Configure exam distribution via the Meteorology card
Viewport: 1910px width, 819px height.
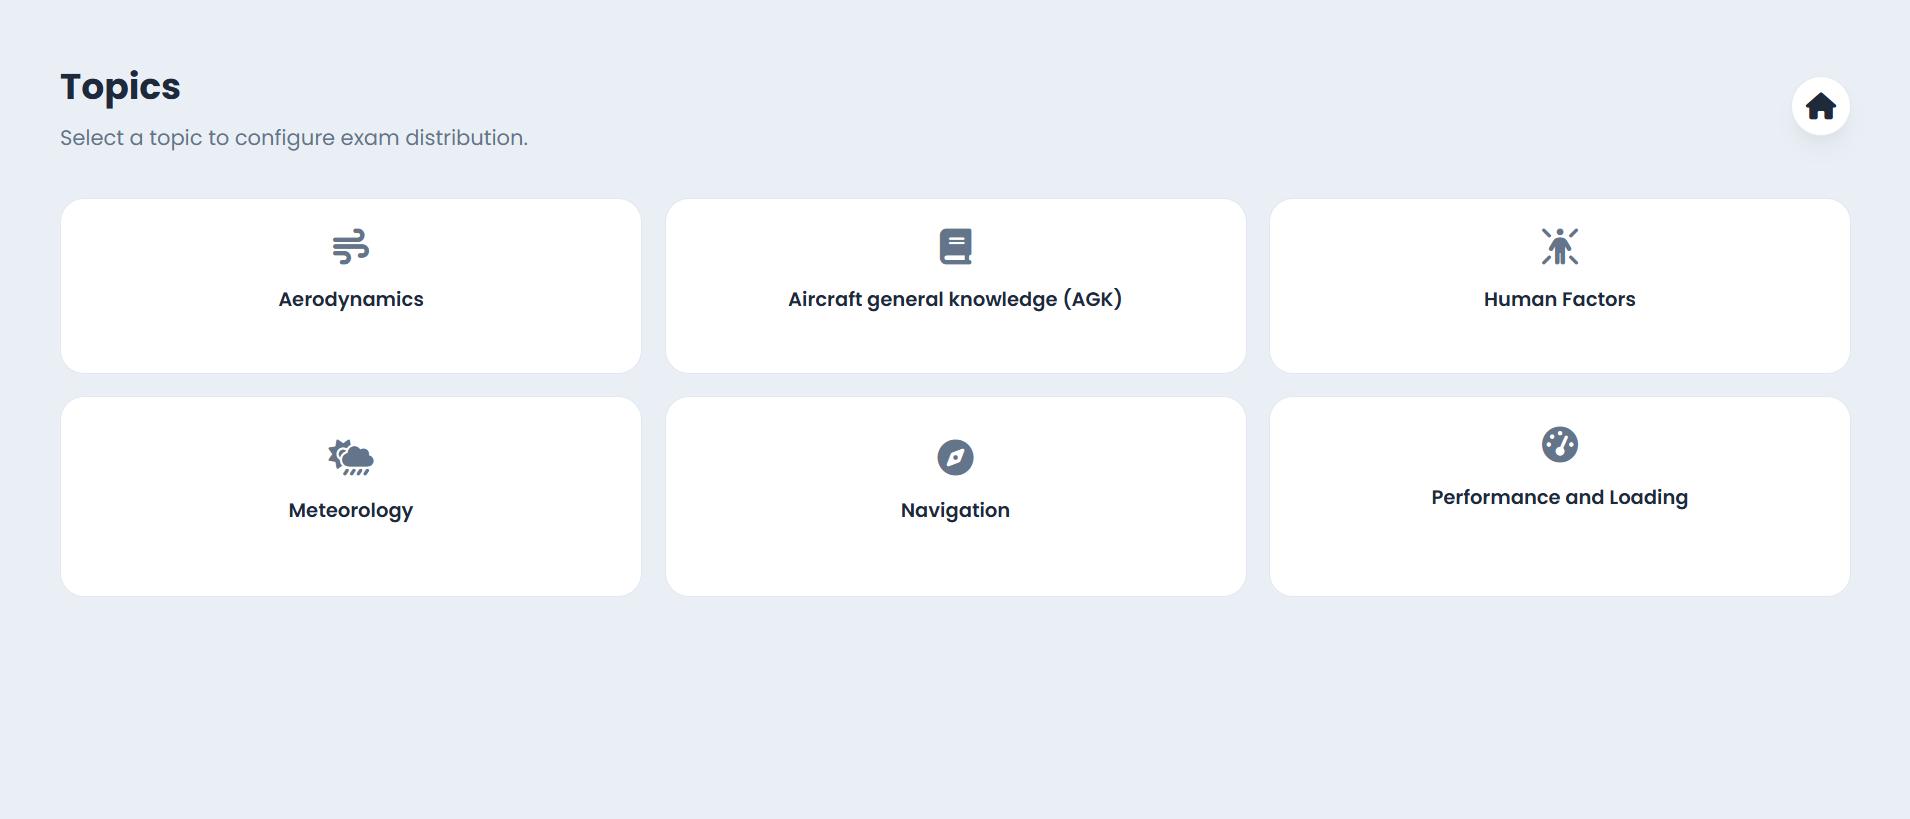pyautogui.click(x=351, y=555)
